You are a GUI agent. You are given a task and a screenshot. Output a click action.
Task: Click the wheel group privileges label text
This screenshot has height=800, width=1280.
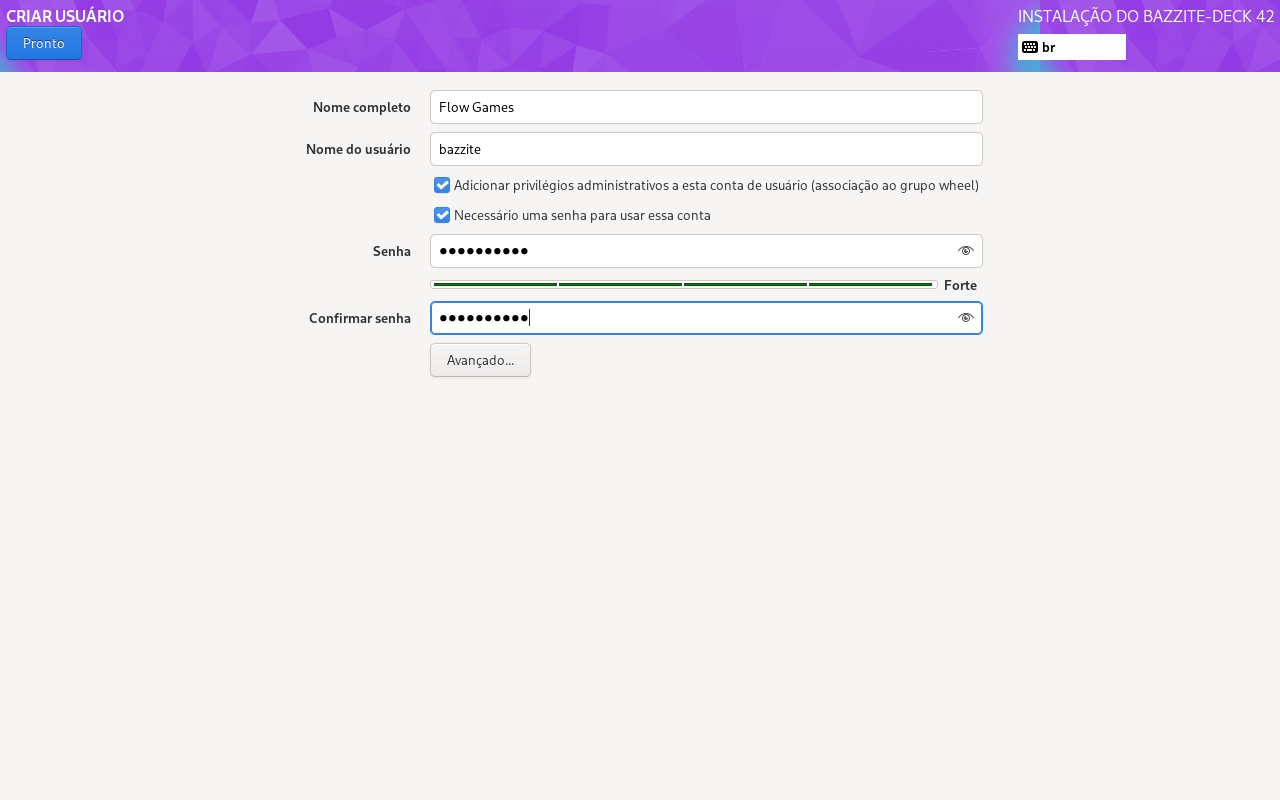[716, 185]
